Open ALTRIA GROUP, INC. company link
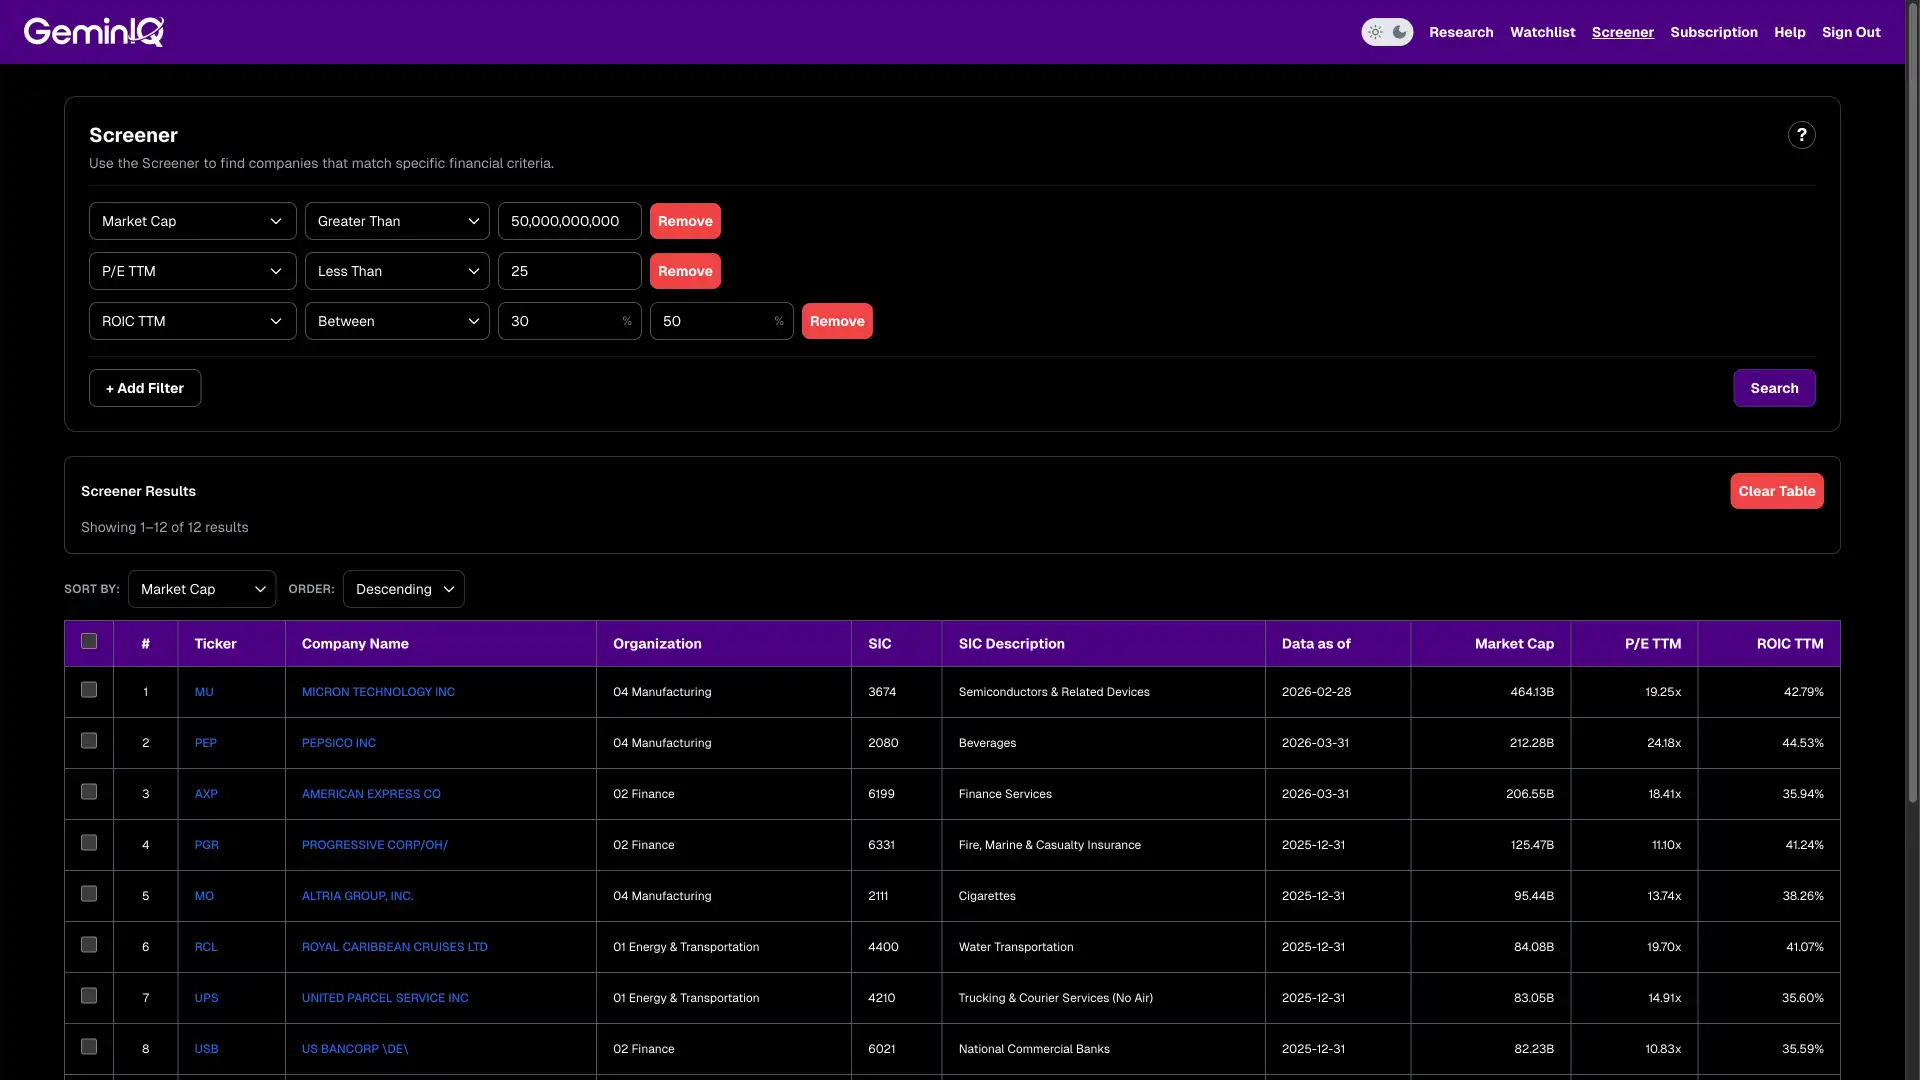 357,896
